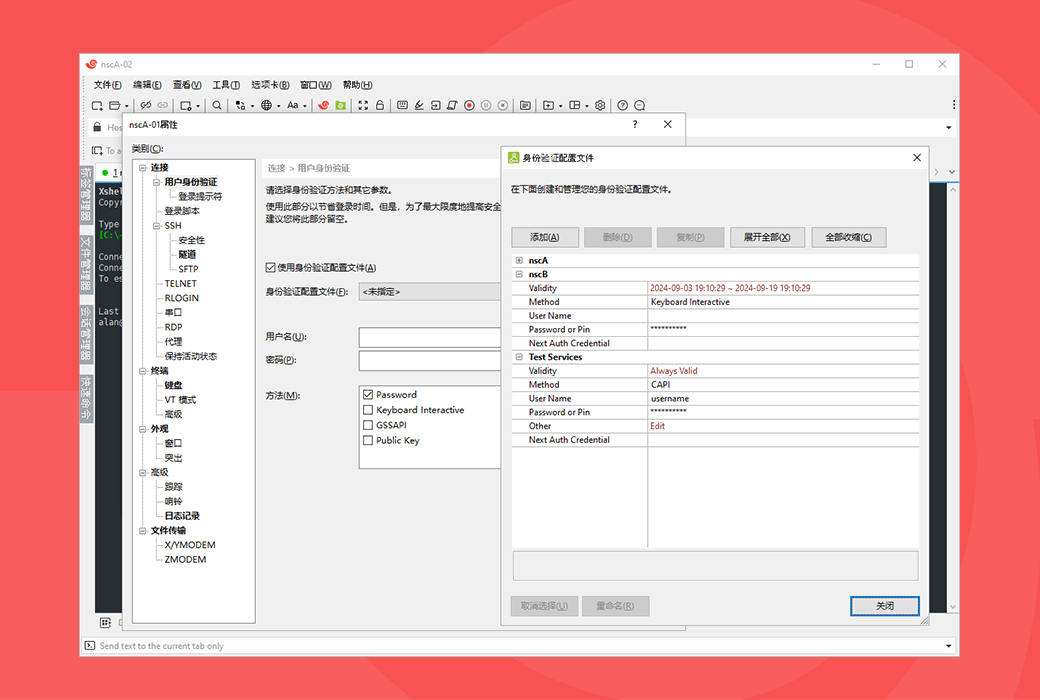Click the 展开全部(X) button

[767, 238]
